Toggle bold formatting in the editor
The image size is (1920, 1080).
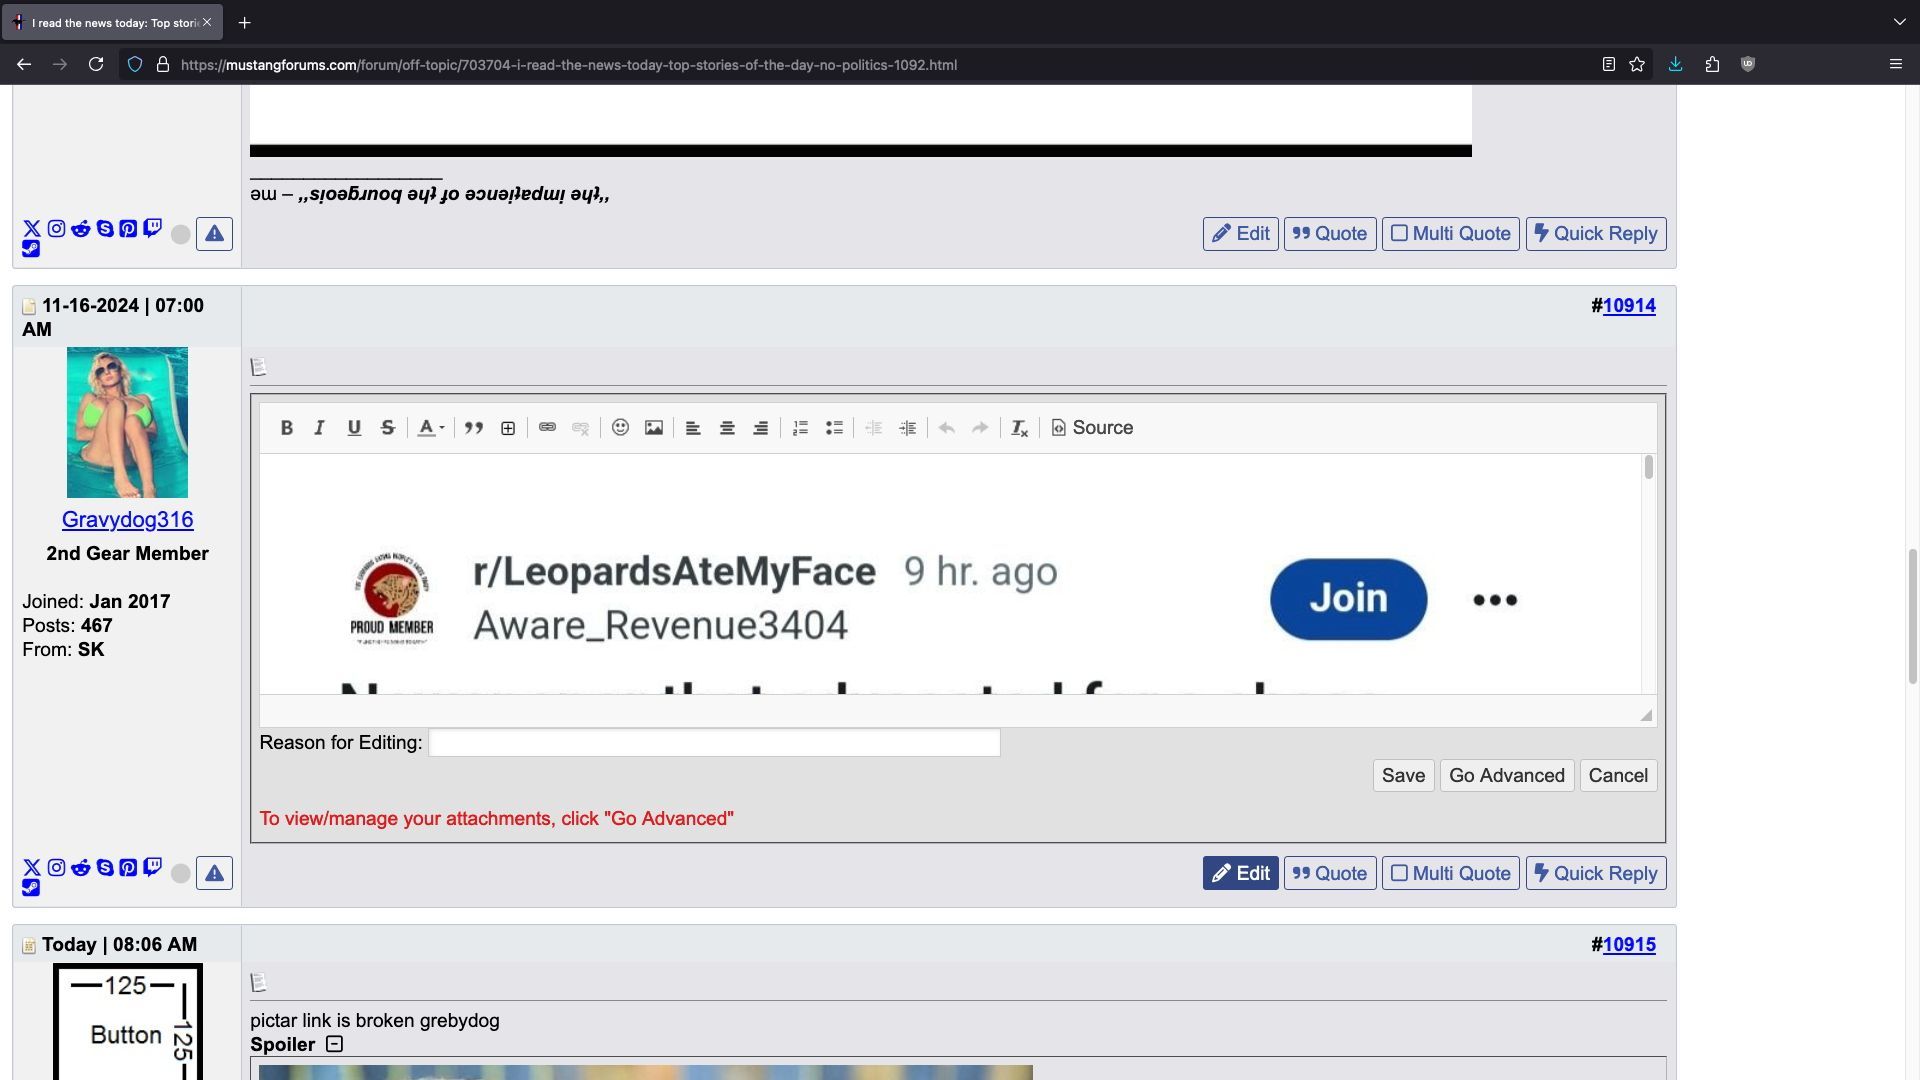(286, 428)
